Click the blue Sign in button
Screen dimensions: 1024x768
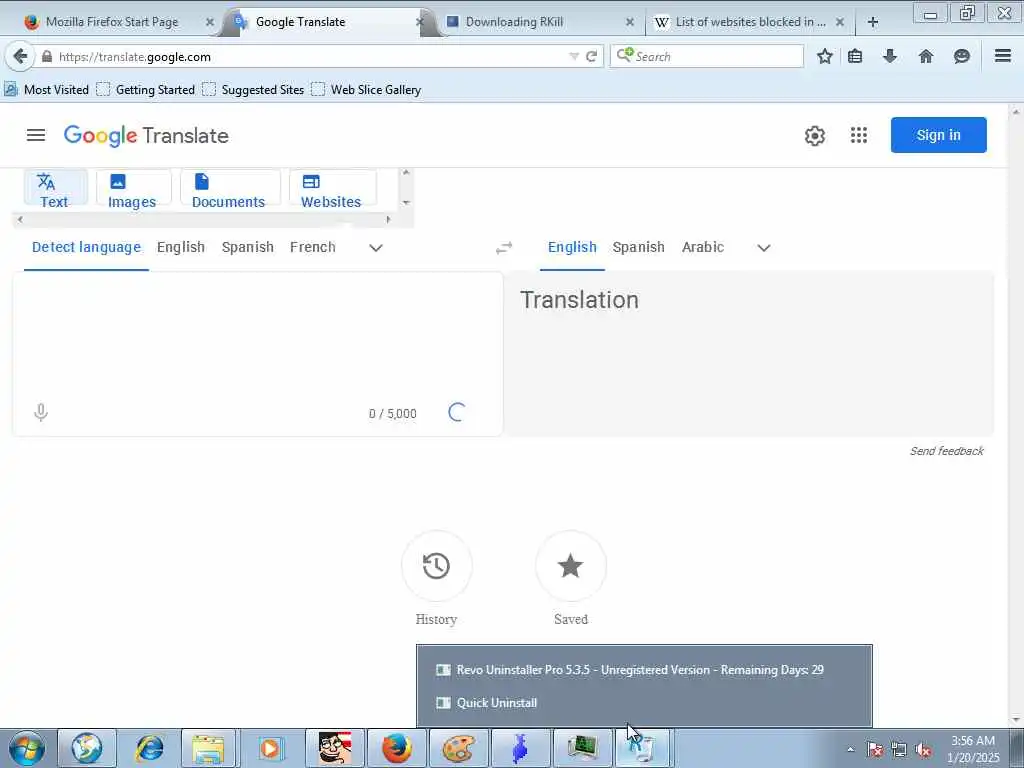click(938, 135)
